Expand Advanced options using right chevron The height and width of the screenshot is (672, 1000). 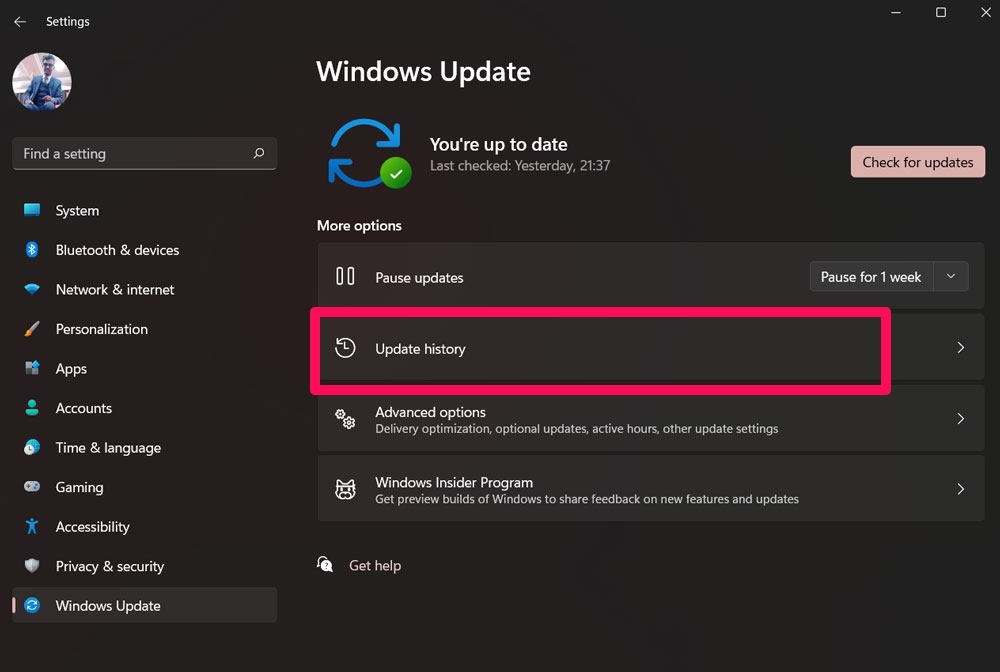pos(960,419)
